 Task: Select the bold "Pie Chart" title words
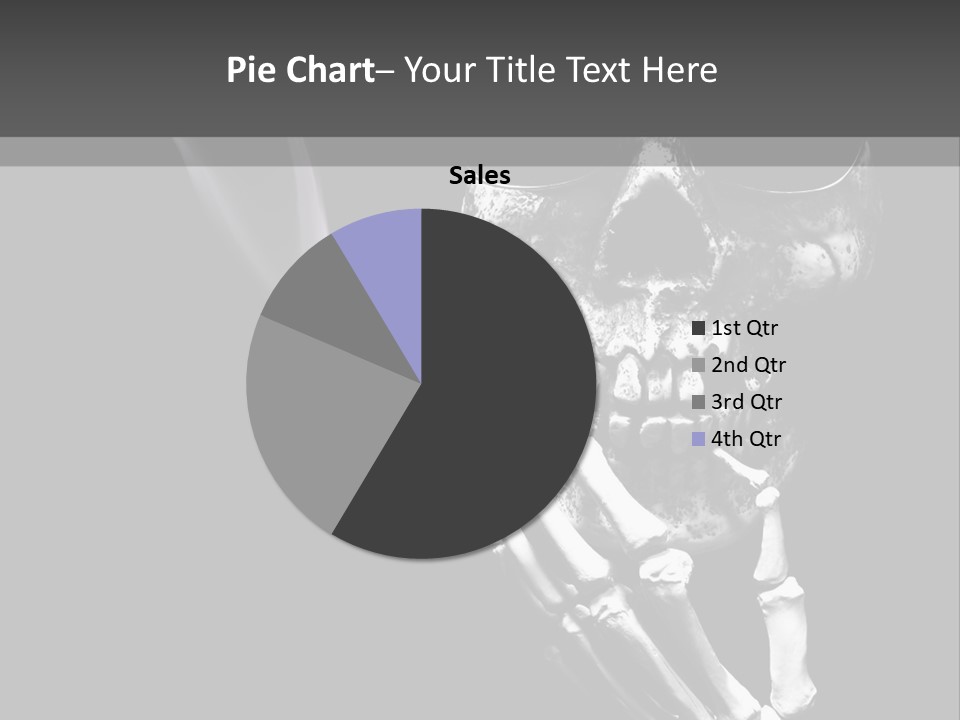pos(299,70)
